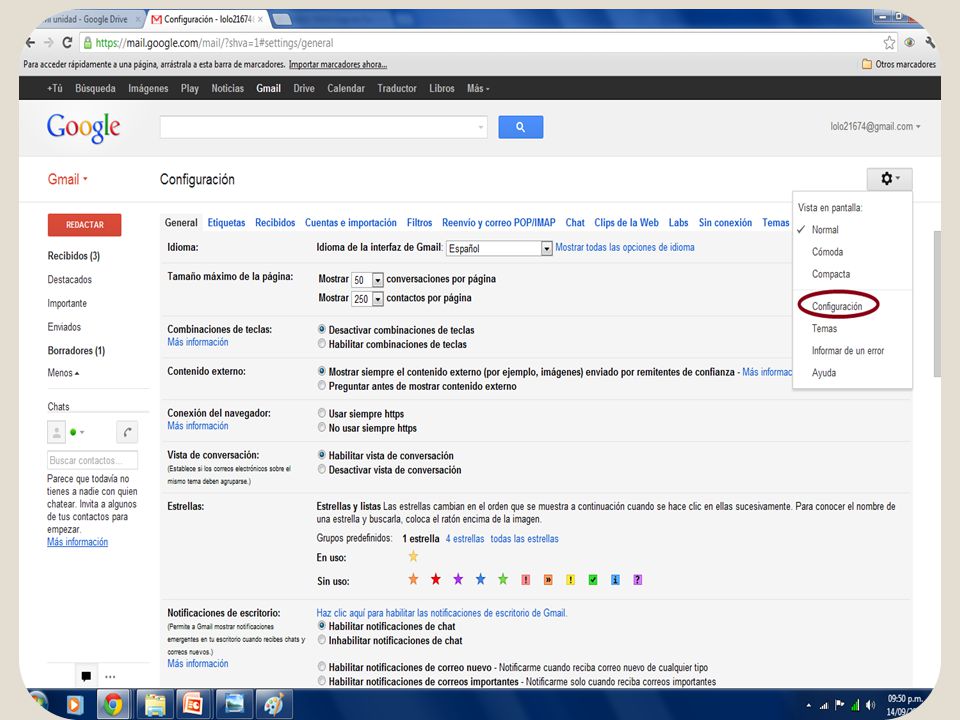Viewport: 960px width, 720px height.
Task: Open PowerPoint from the taskbar
Action: coord(193,705)
